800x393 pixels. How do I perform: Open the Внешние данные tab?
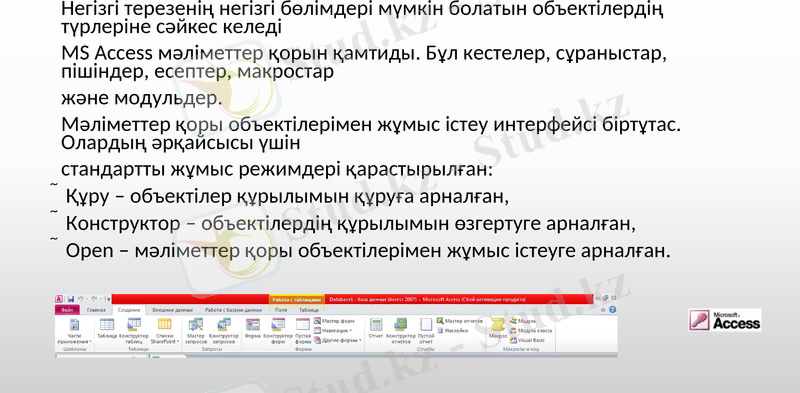[x=172, y=310]
